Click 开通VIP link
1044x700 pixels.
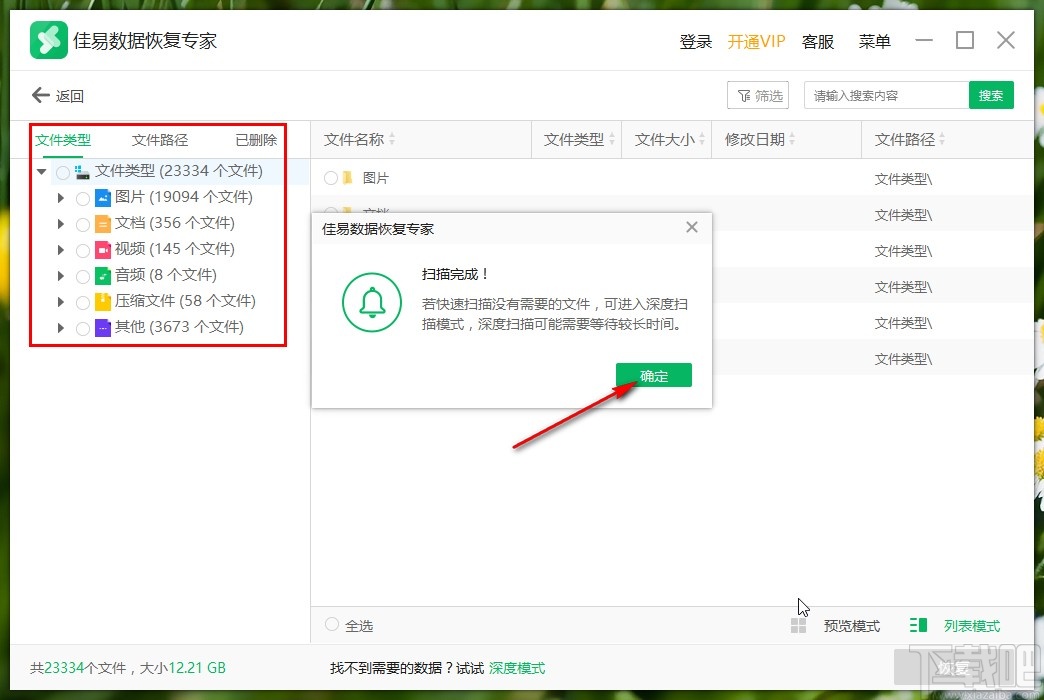(756, 41)
